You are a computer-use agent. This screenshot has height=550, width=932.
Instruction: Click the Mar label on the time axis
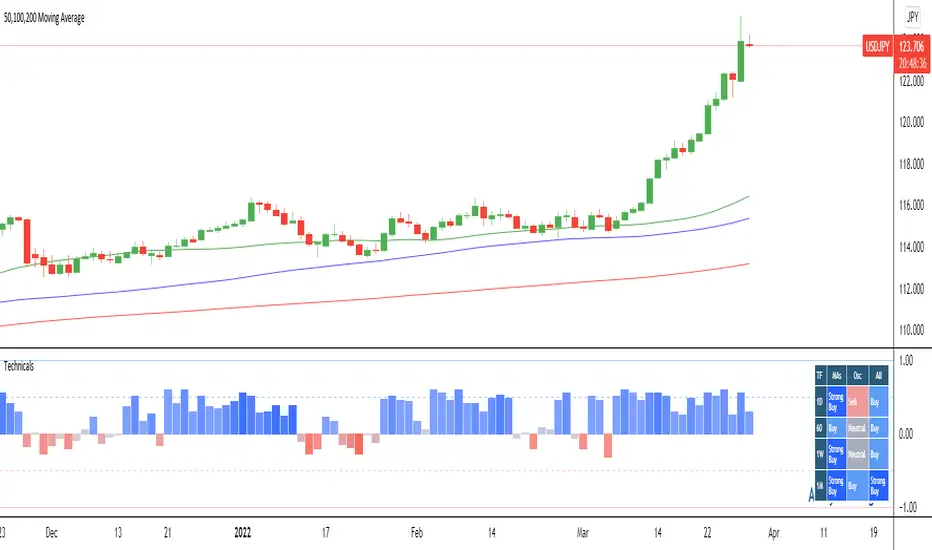(582, 533)
